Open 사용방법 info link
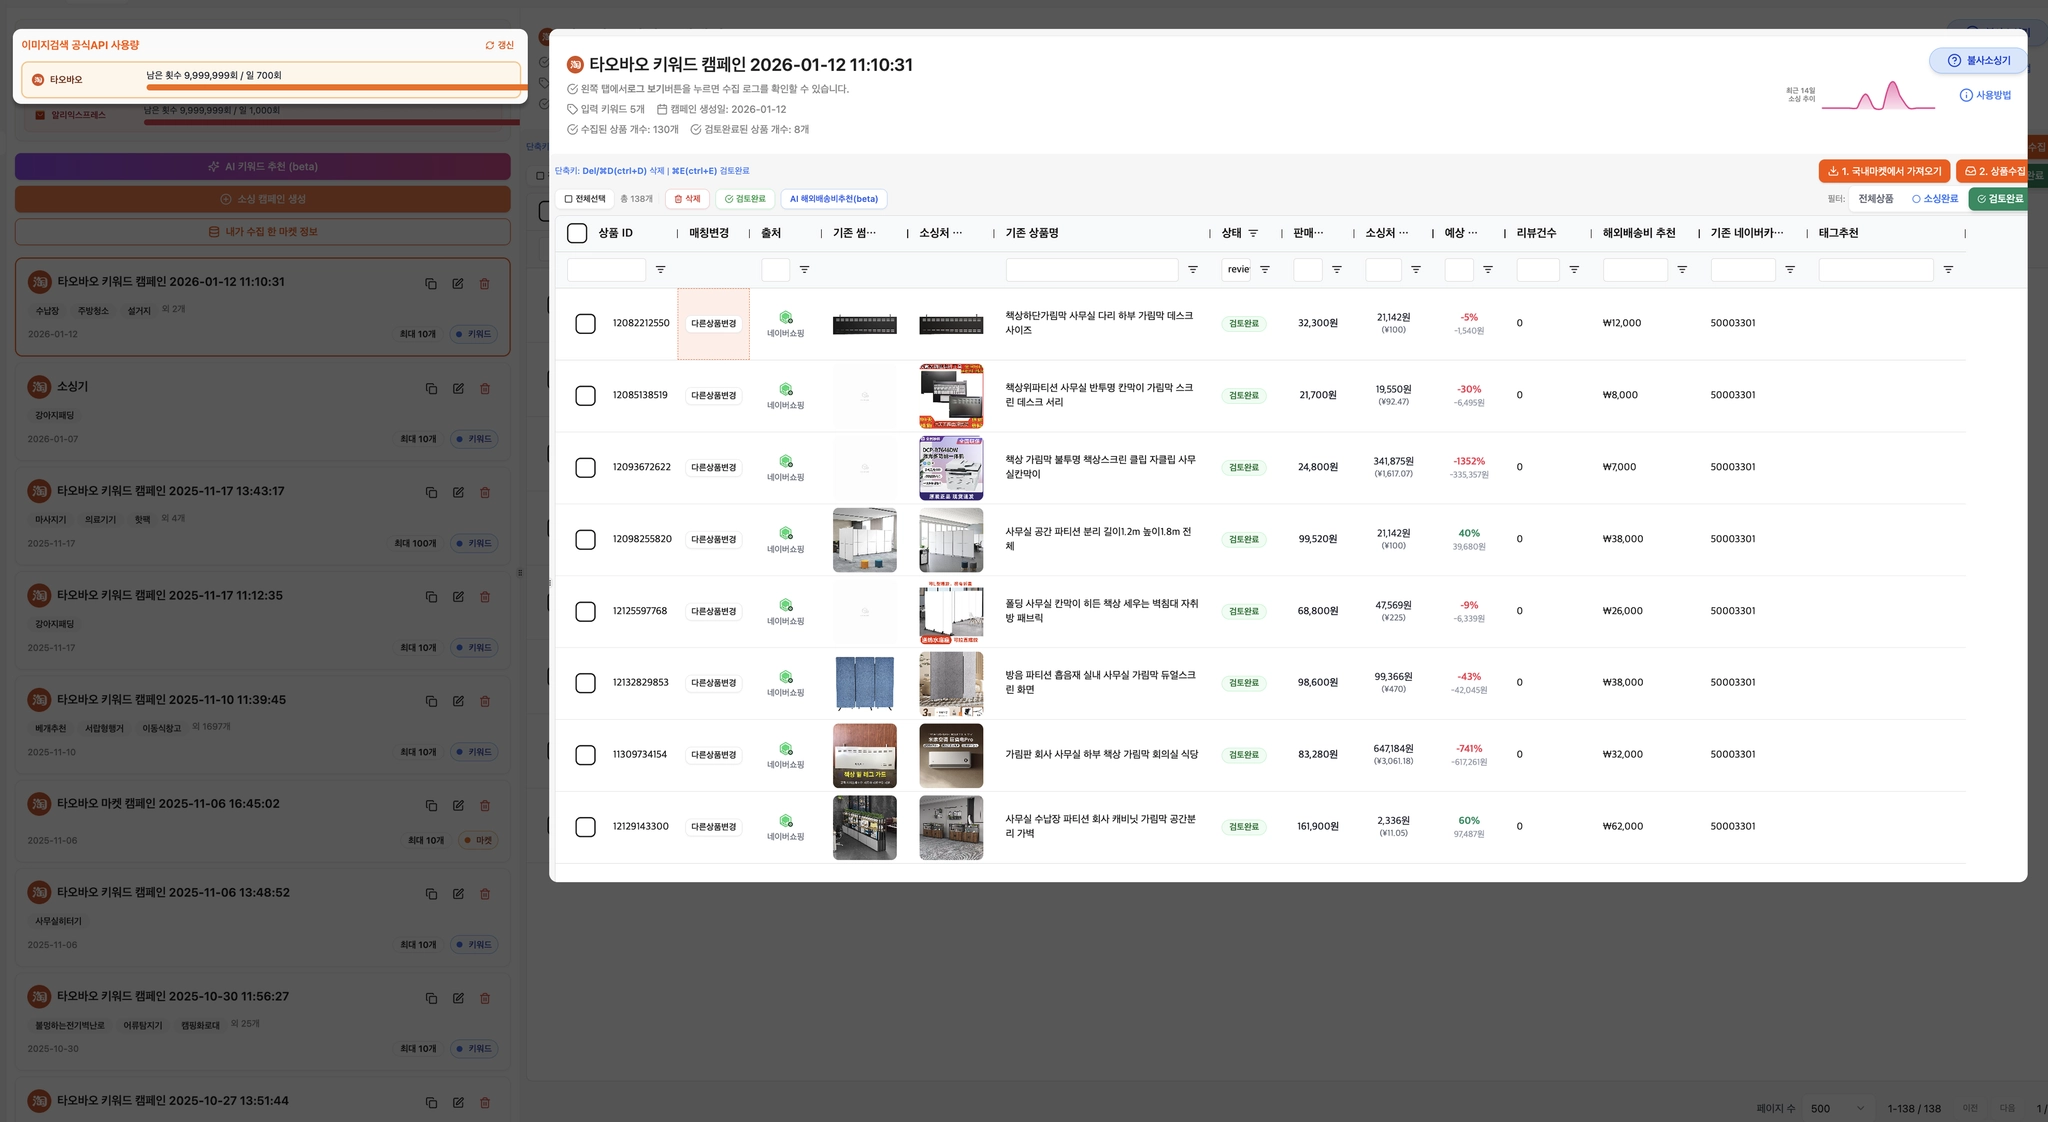Image resolution: width=2048 pixels, height=1122 pixels. click(1985, 95)
